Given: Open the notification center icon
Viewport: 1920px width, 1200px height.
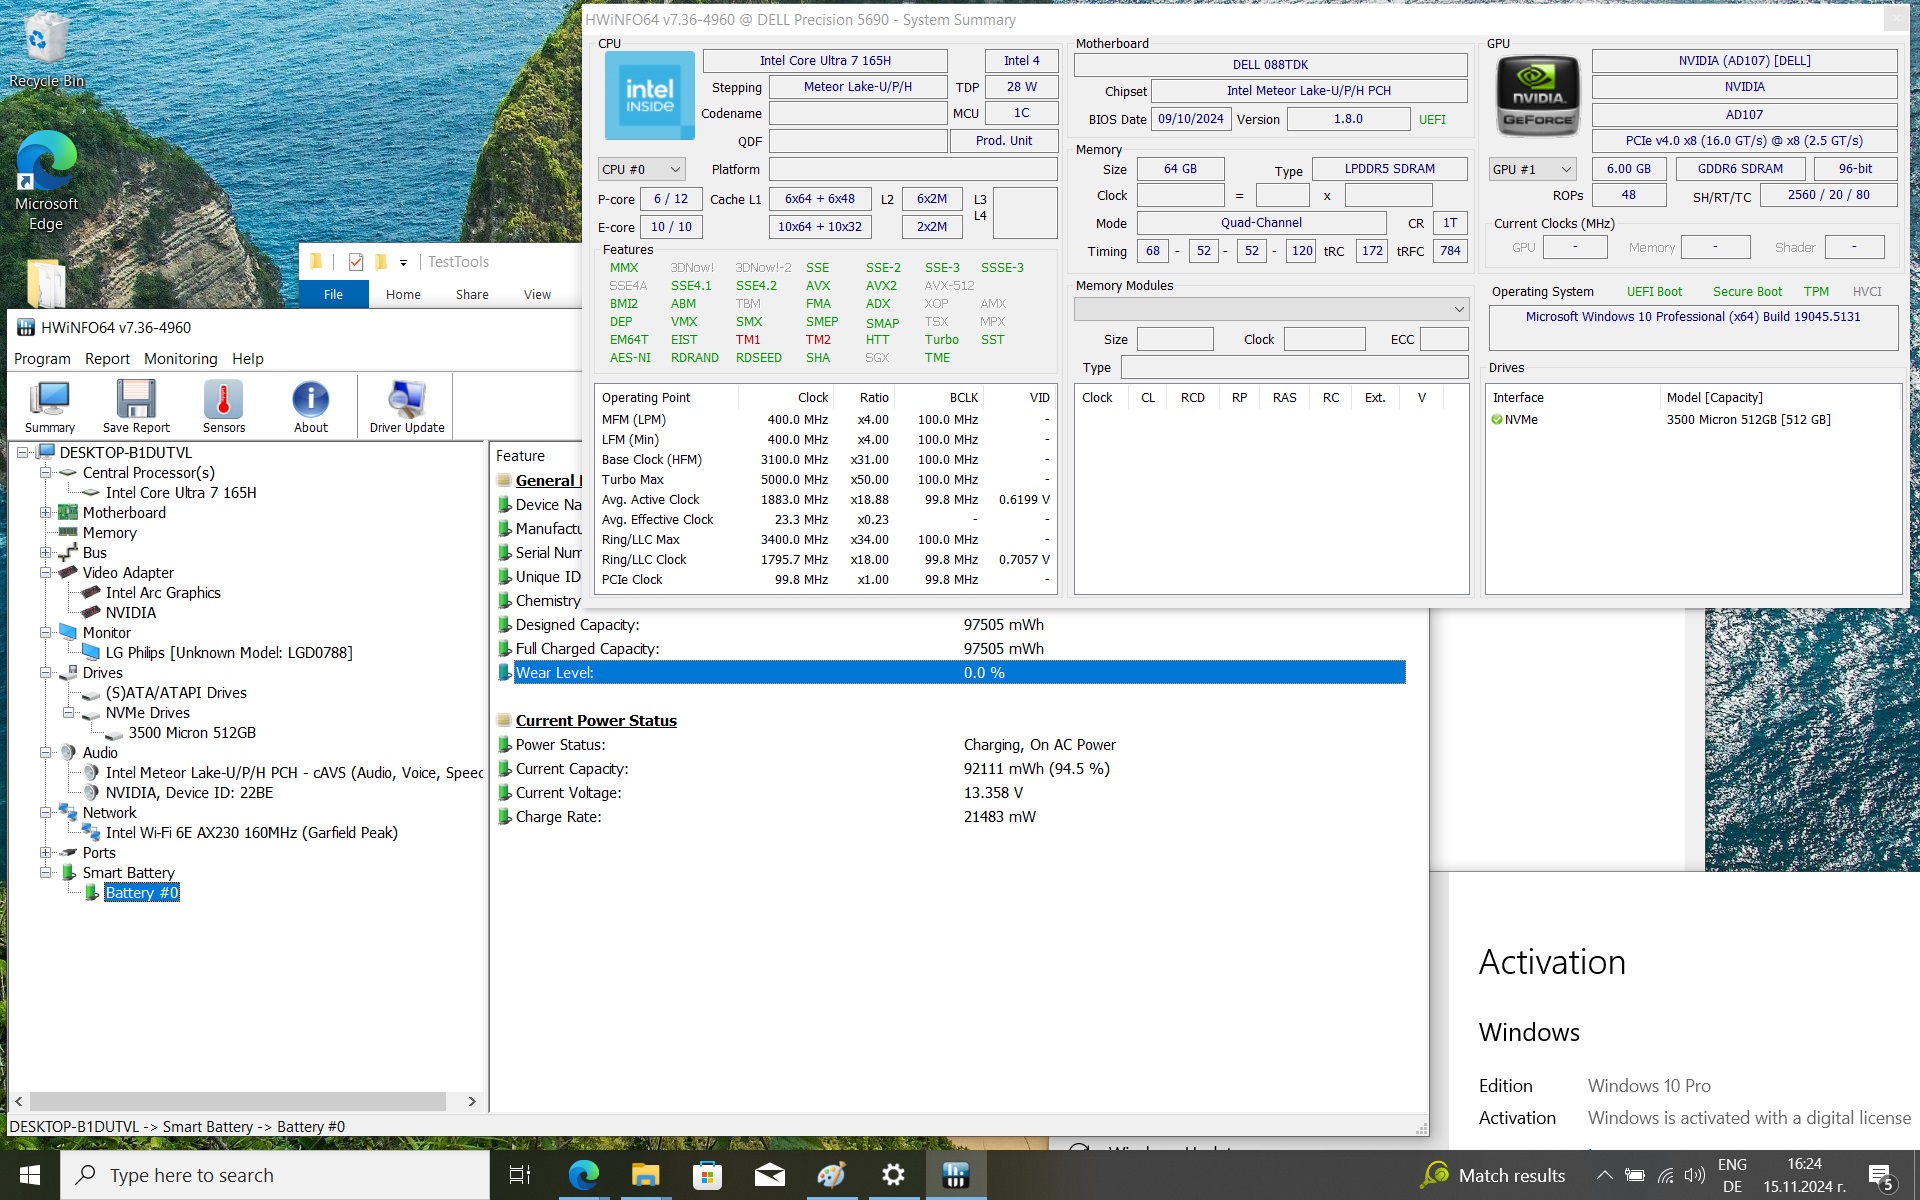Looking at the screenshot, I should [1881, 1176].
